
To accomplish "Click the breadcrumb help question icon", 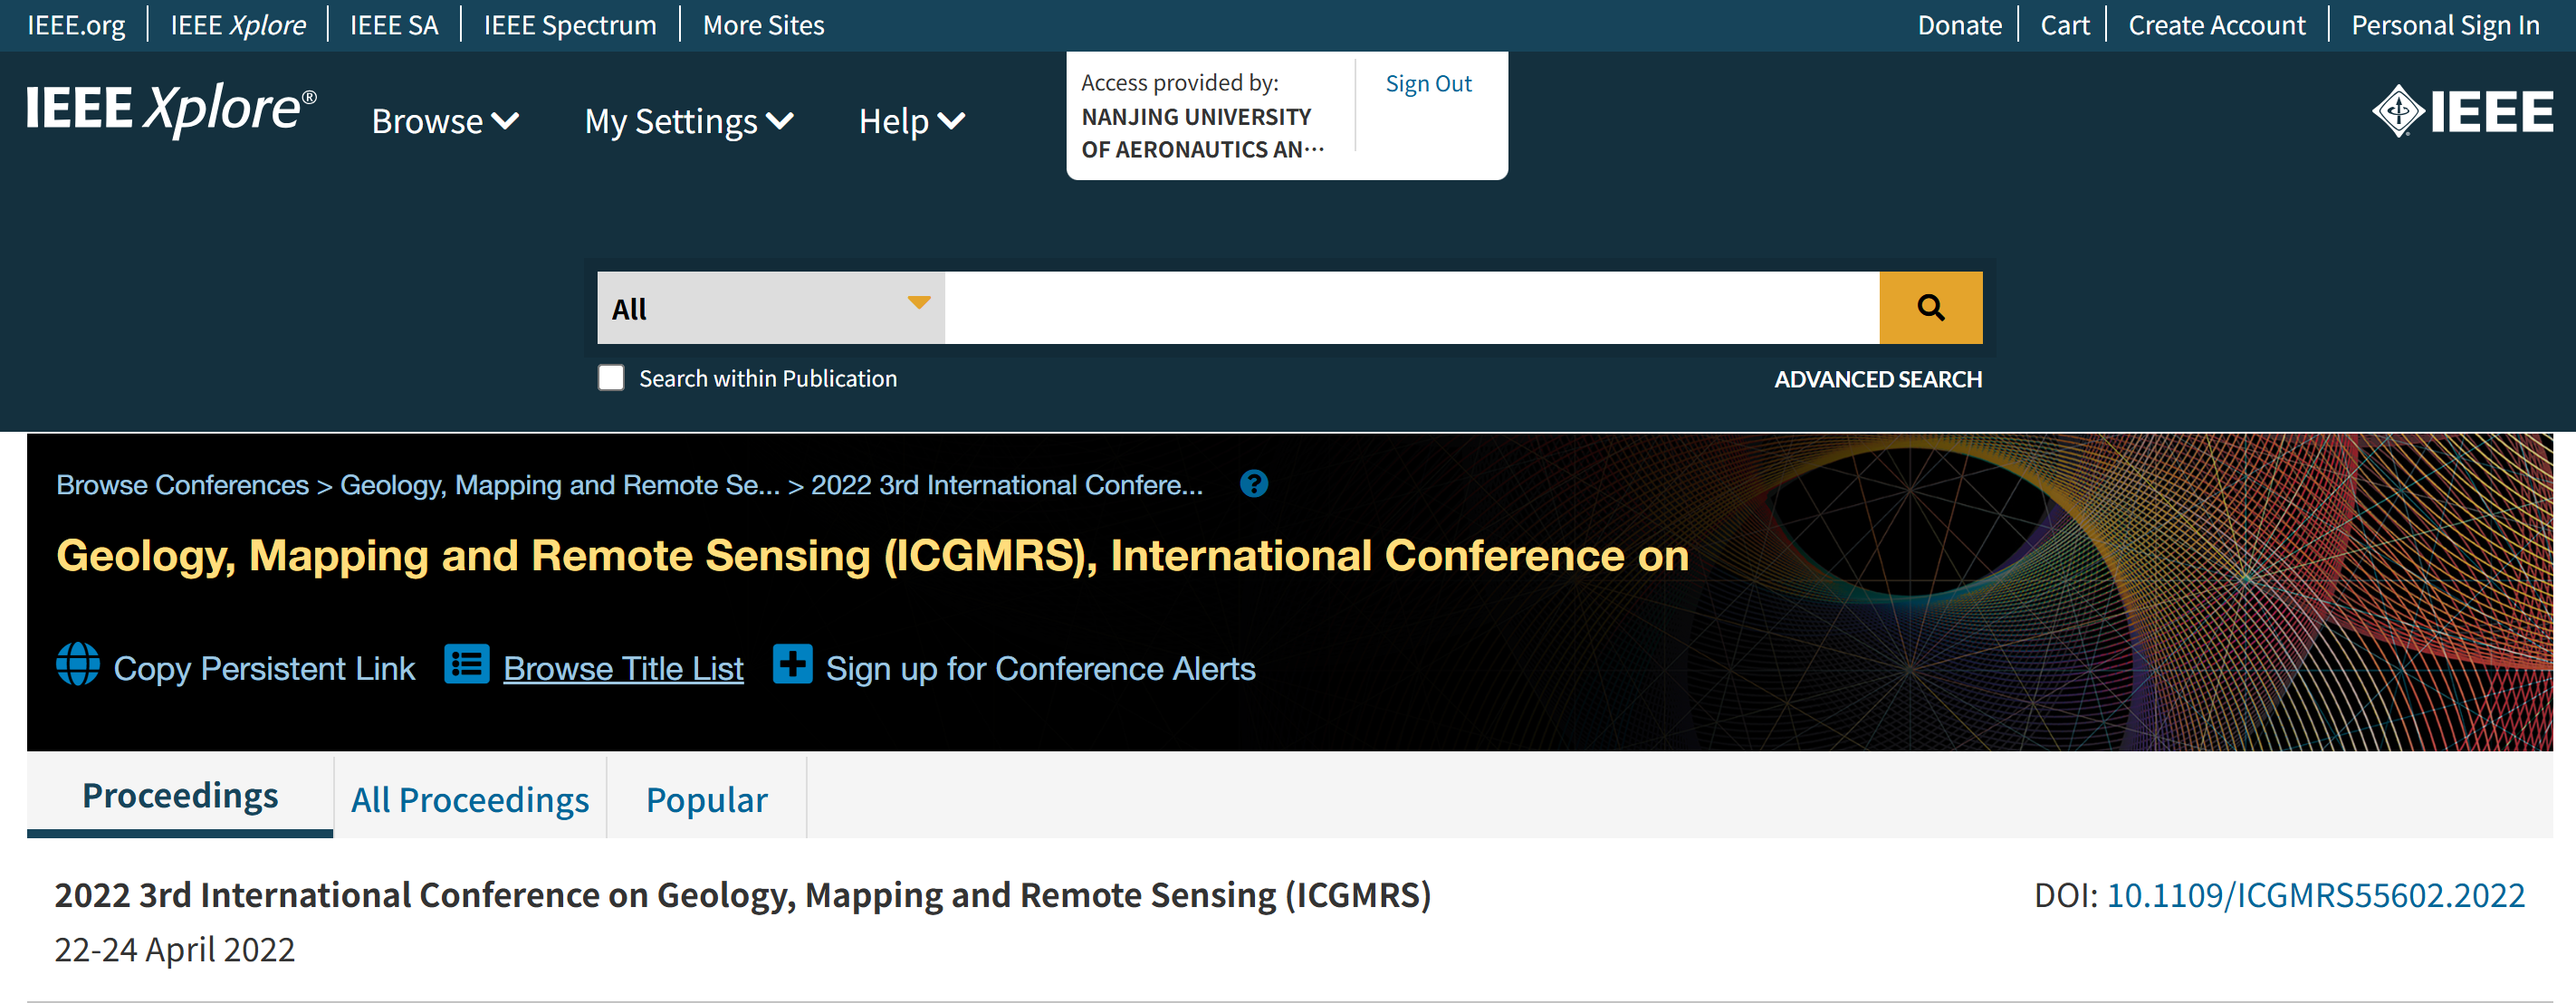I will pyautogui.click(x=1253, y=484).
